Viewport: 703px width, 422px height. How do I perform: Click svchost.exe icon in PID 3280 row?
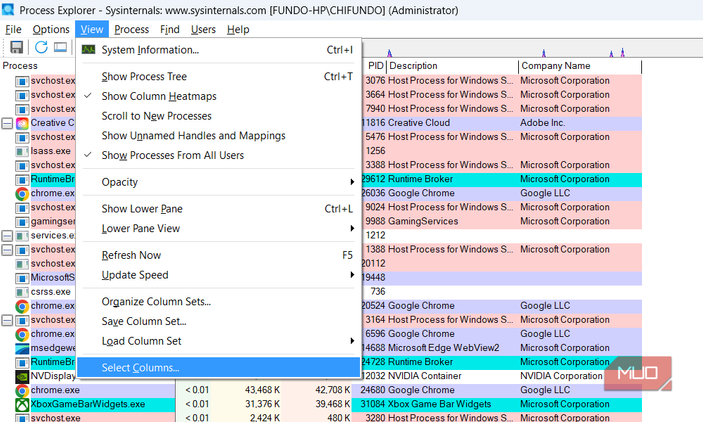(22, 418)
